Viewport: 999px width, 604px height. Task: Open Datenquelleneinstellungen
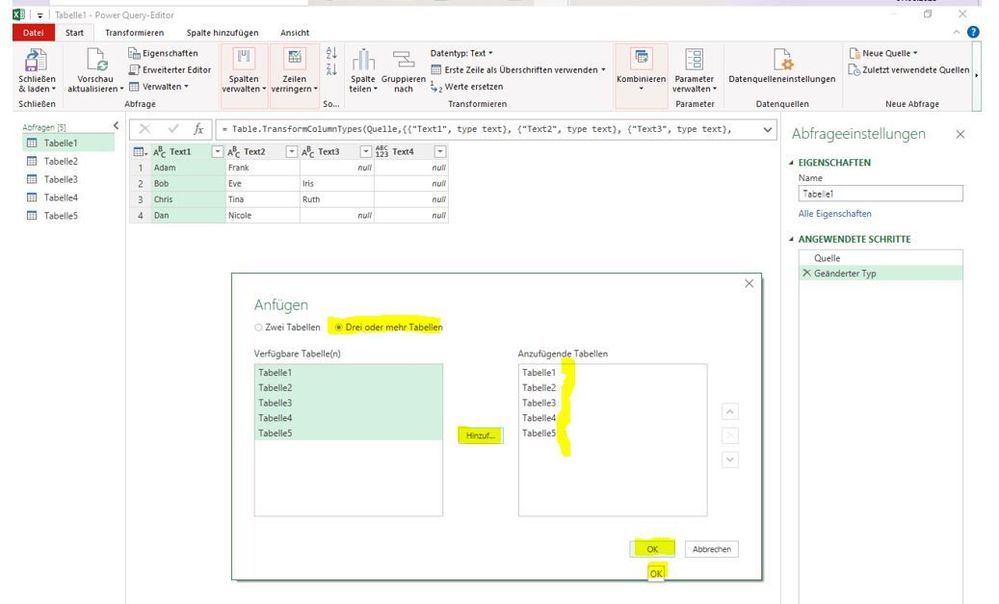click(x=782, y=65)
